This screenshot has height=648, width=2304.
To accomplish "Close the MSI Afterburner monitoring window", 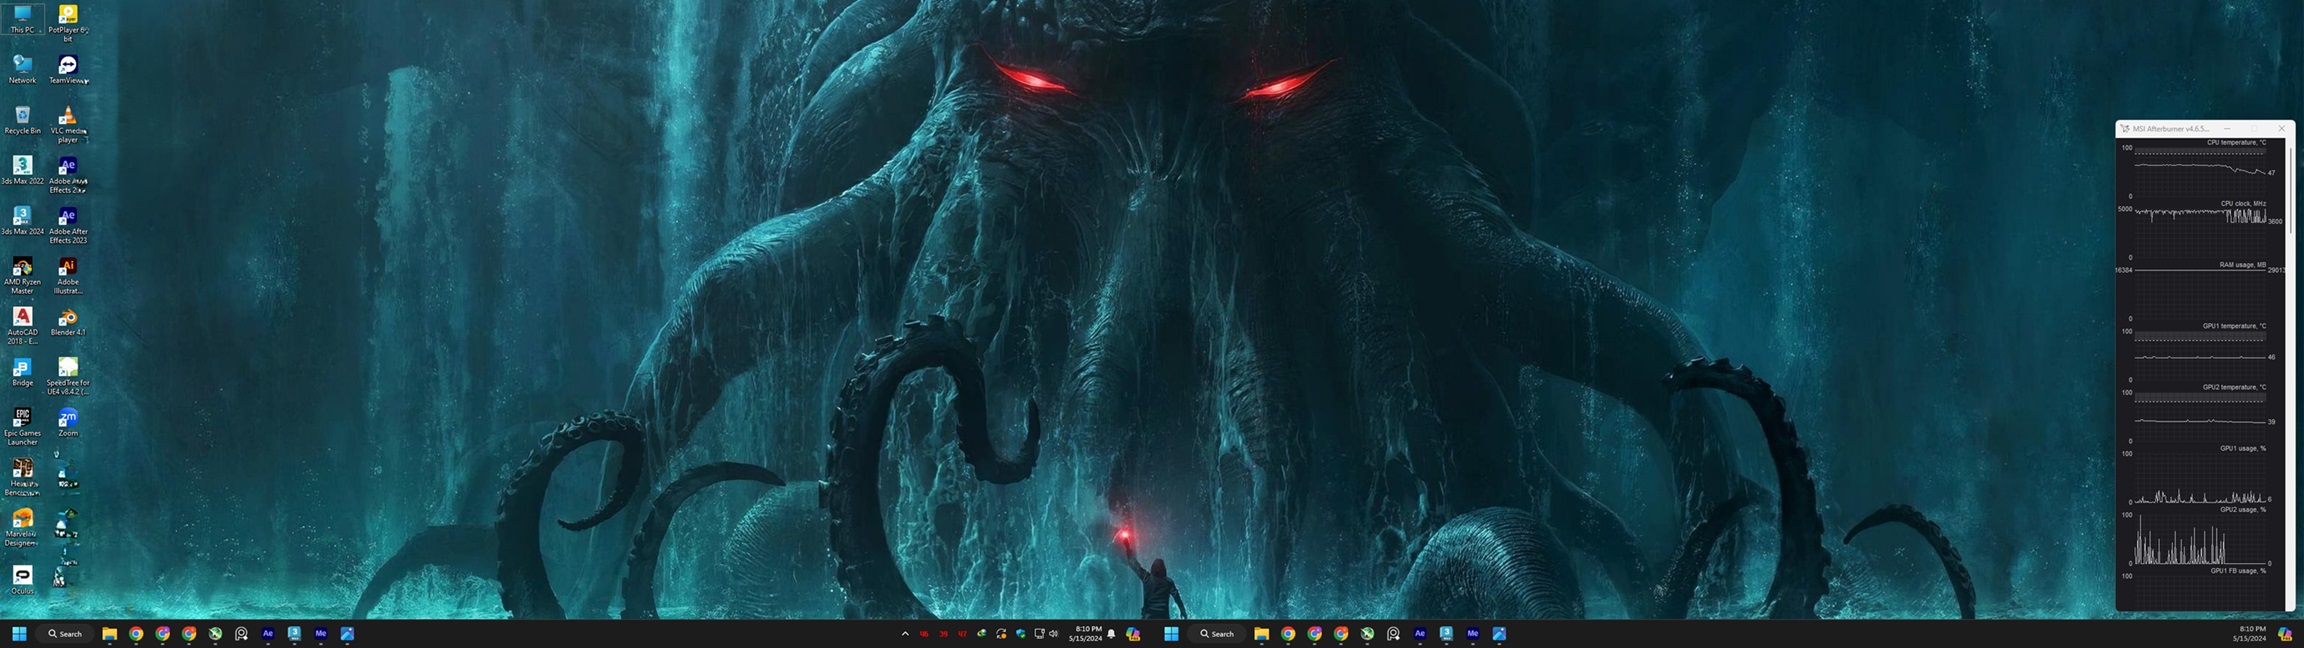I will click(2281, 128).
